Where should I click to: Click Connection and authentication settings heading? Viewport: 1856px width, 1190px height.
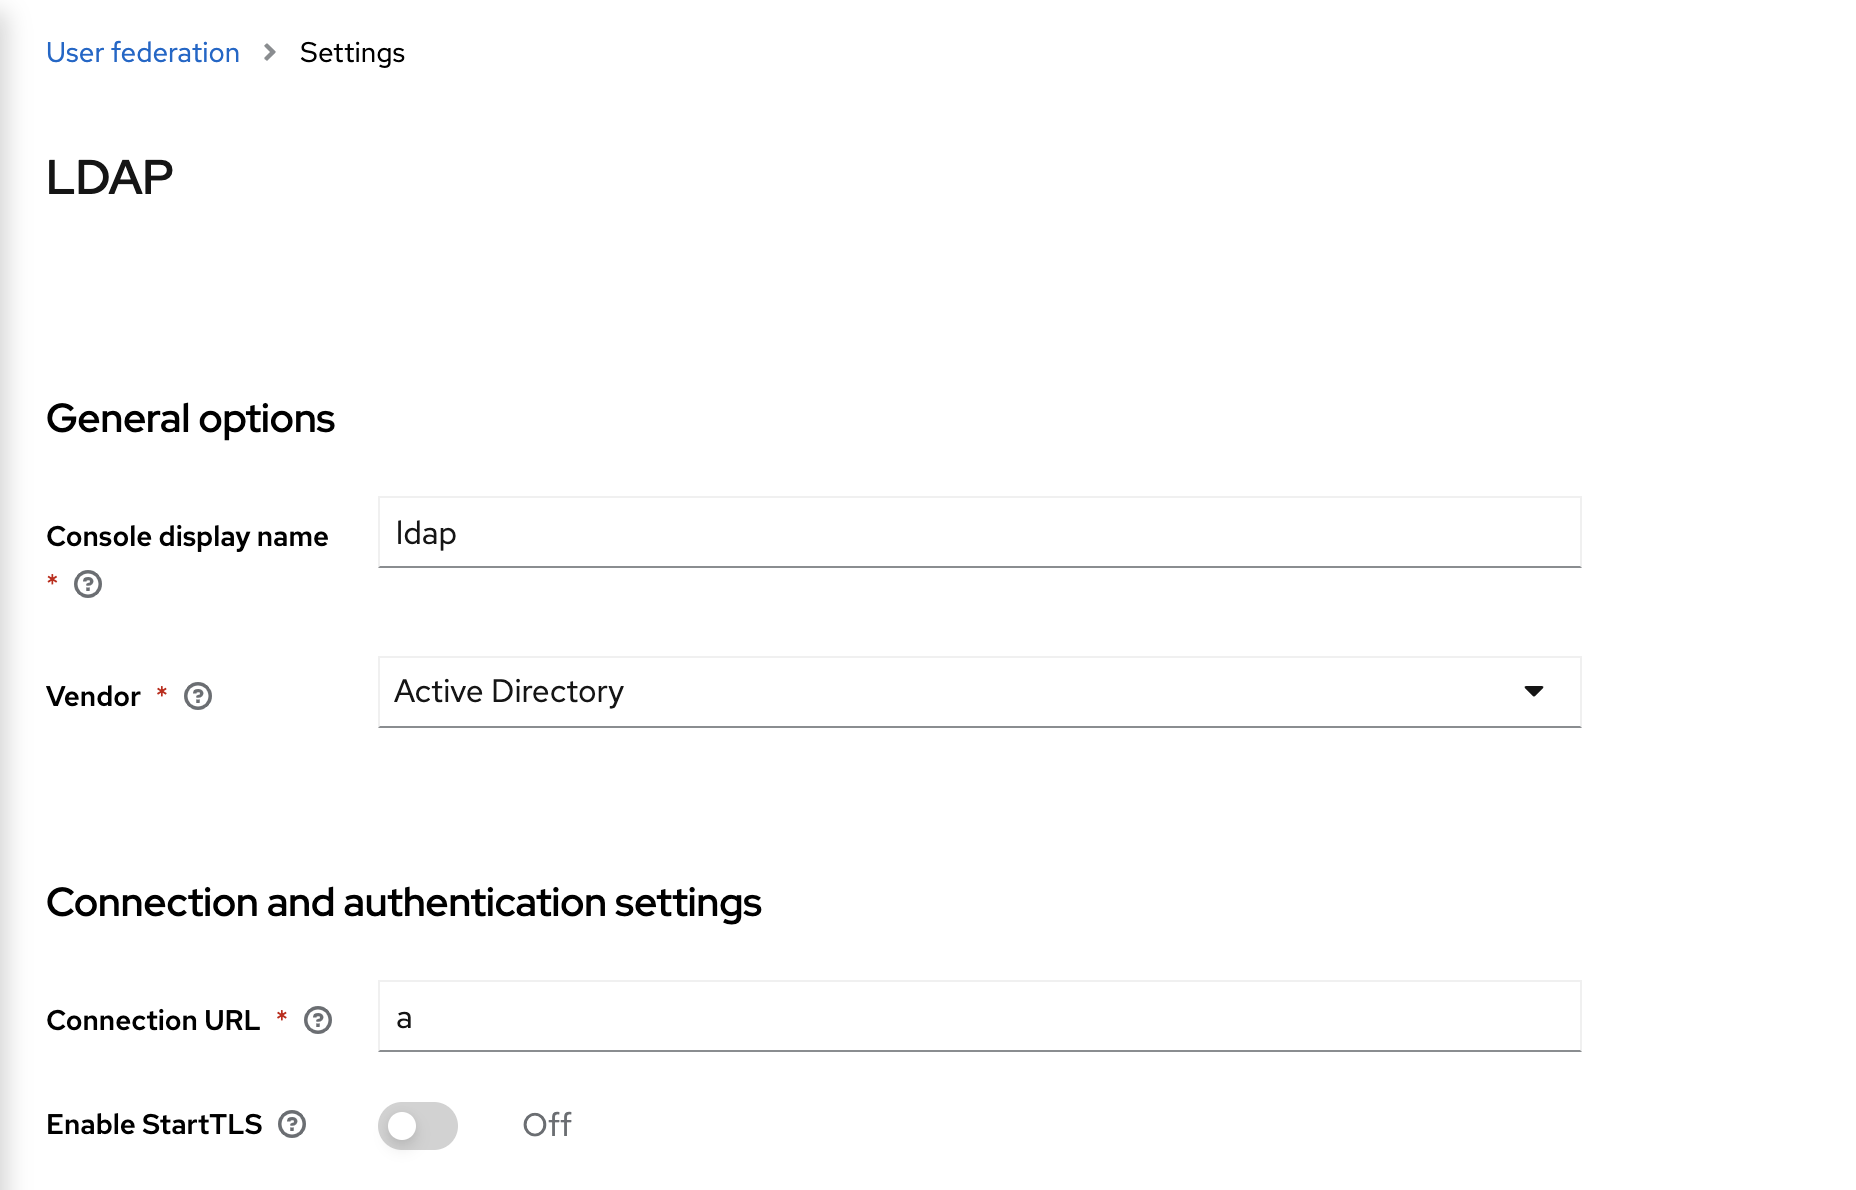point(403,902)
